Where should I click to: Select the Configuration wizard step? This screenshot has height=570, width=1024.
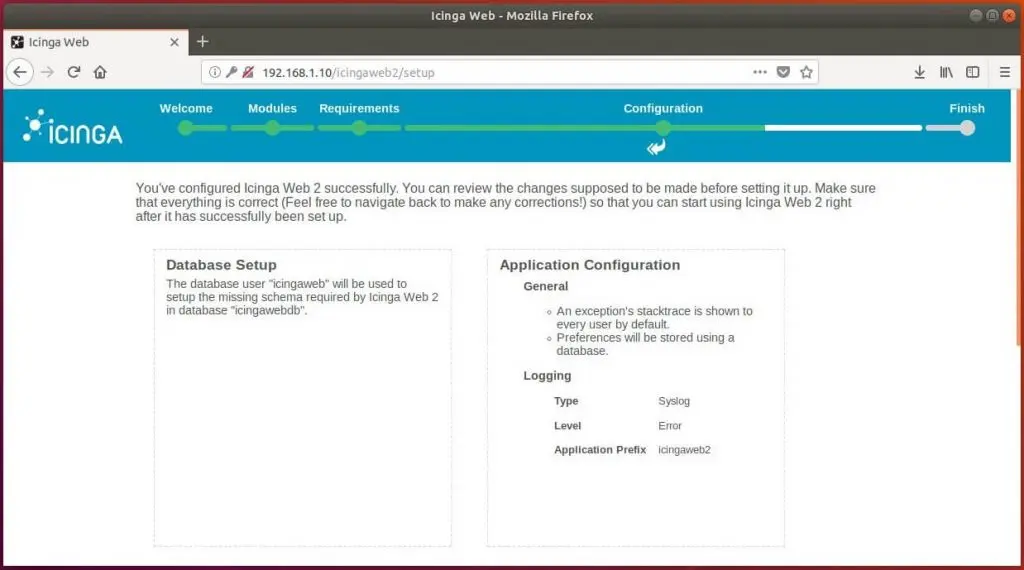point(663,108)
